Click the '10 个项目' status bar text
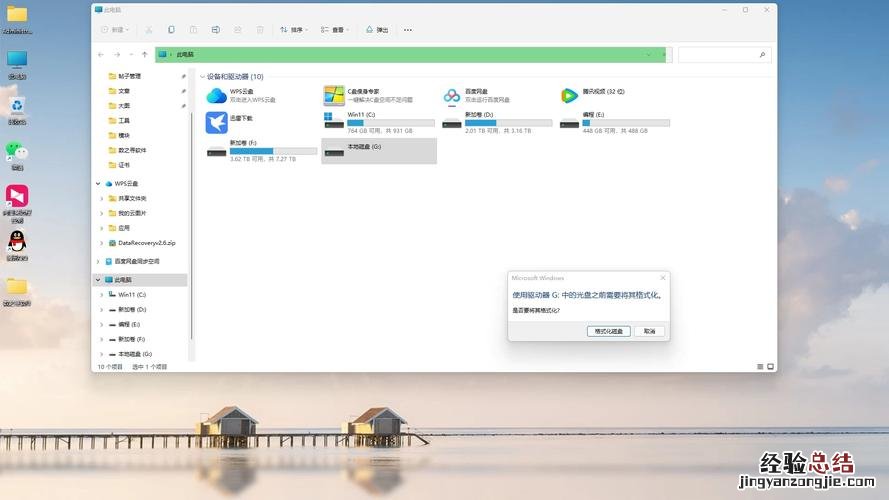 (110, 367)
